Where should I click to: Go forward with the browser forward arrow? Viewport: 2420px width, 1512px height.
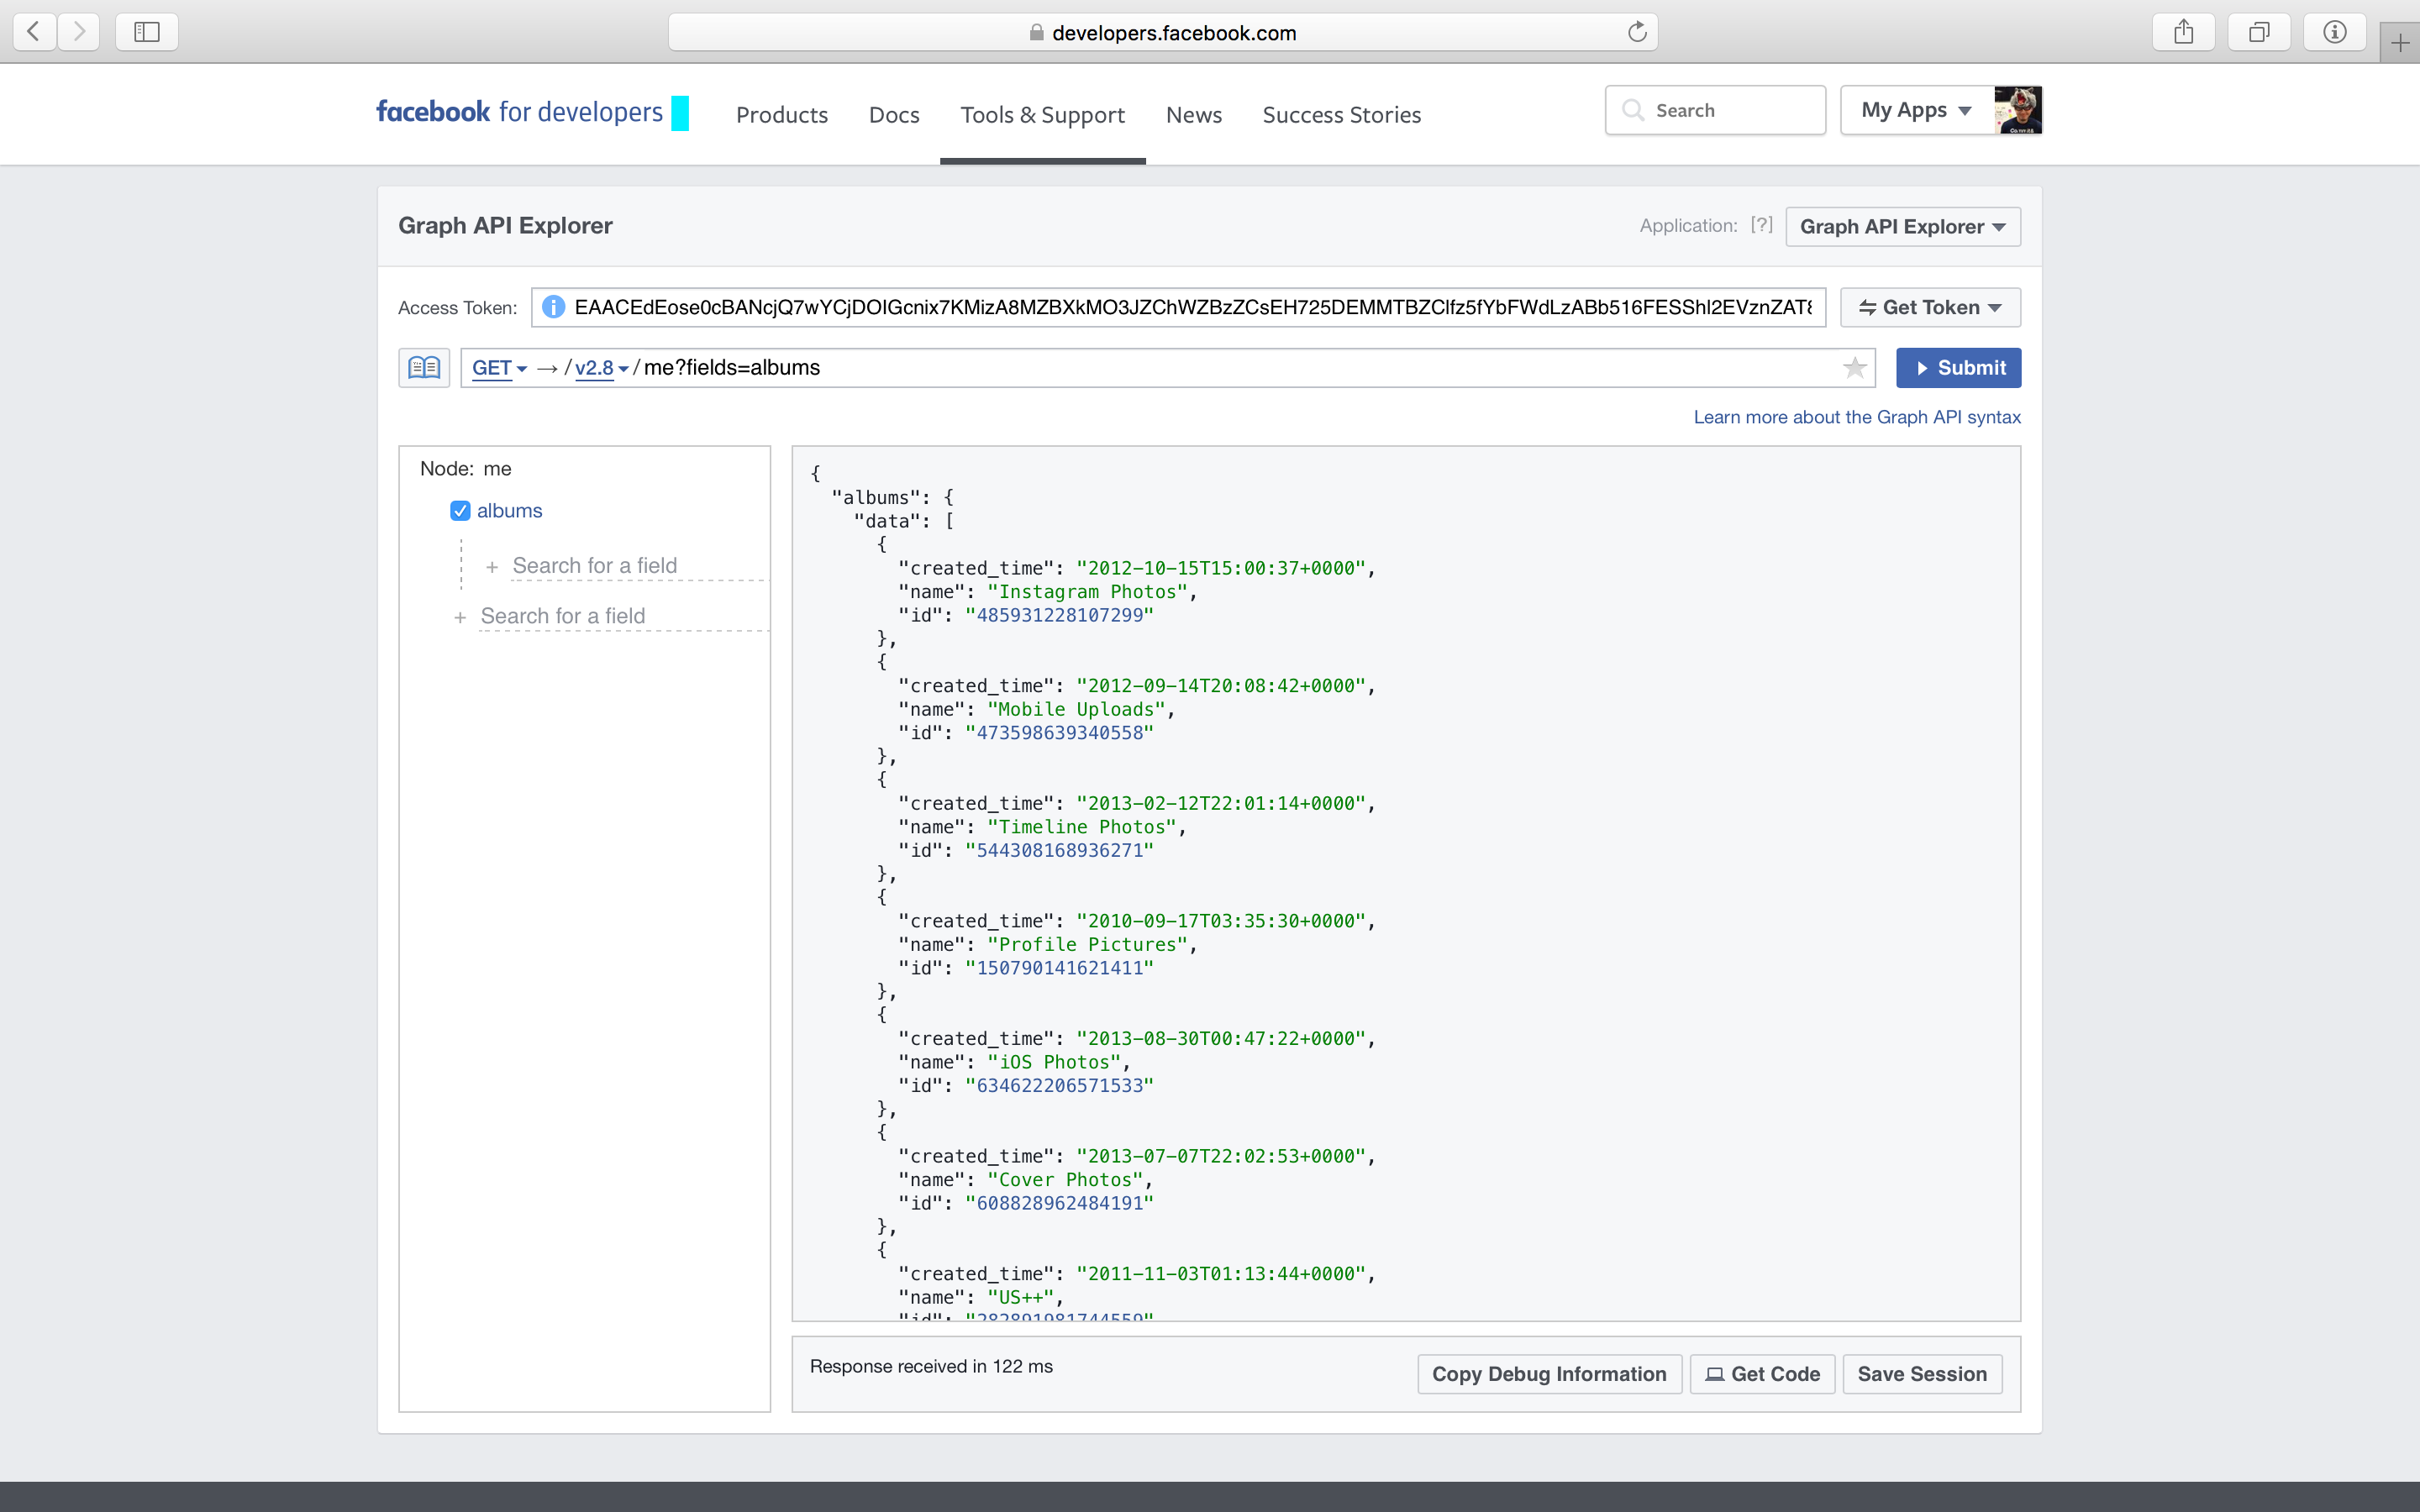click(x=79, y=32)
